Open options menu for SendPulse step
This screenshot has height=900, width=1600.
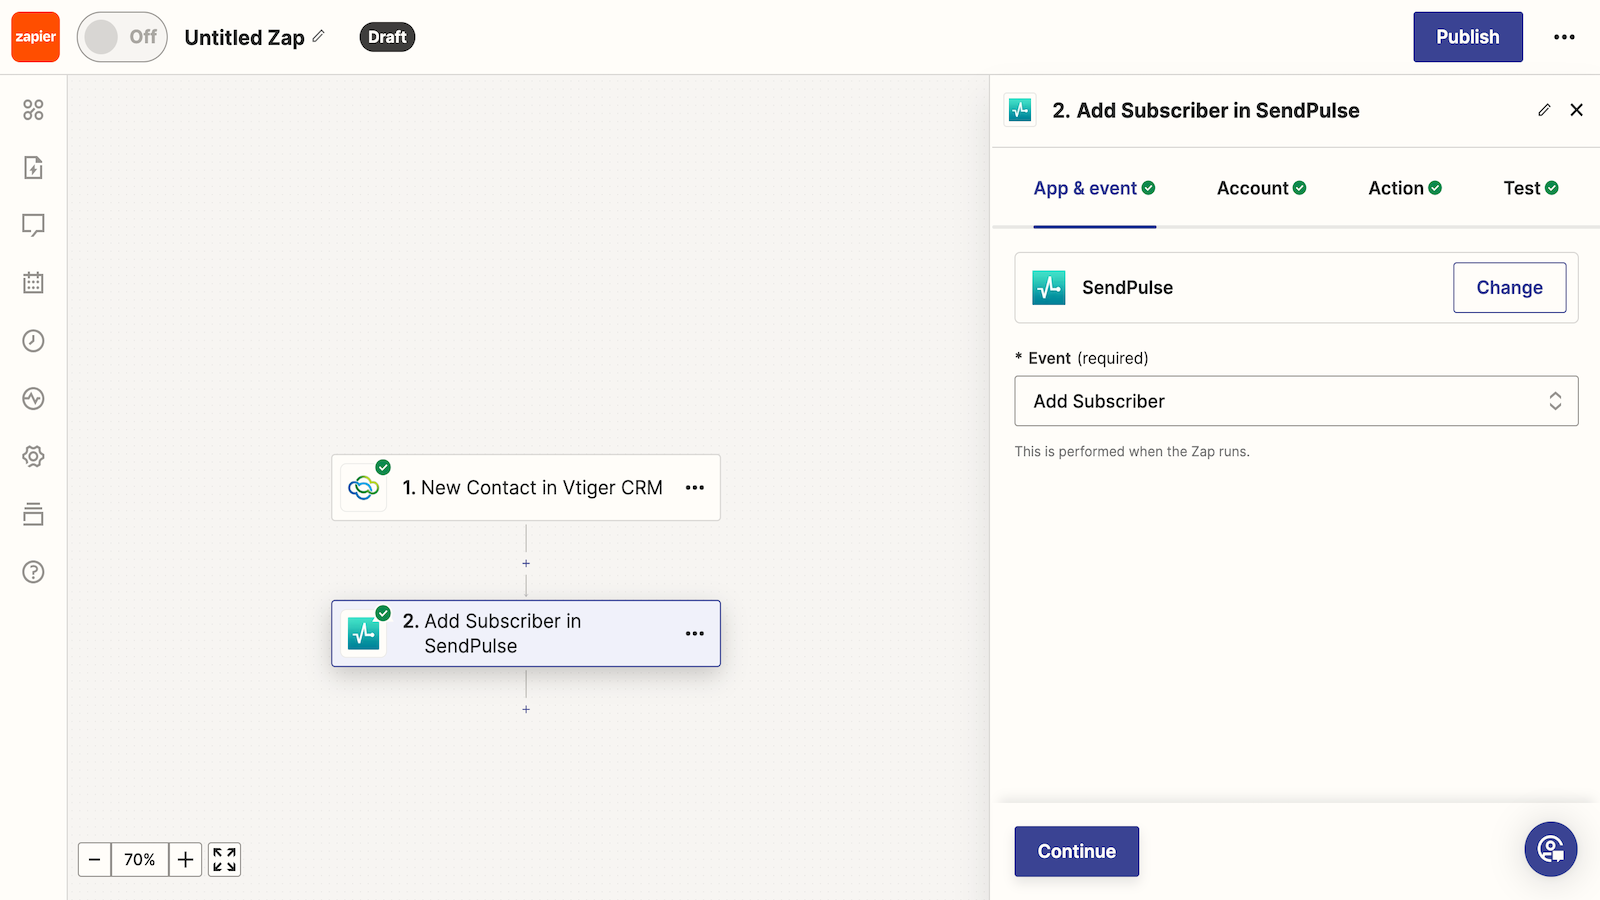[695, 634]
